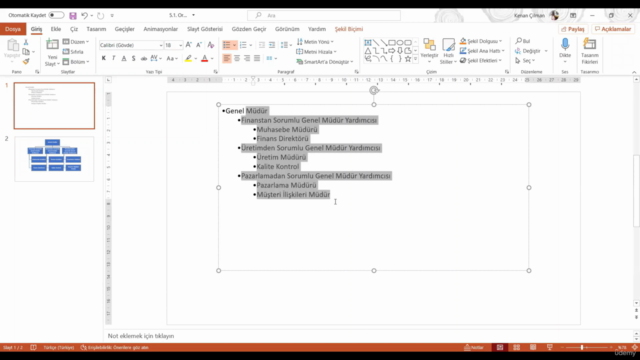Toggle align text right

247,58
